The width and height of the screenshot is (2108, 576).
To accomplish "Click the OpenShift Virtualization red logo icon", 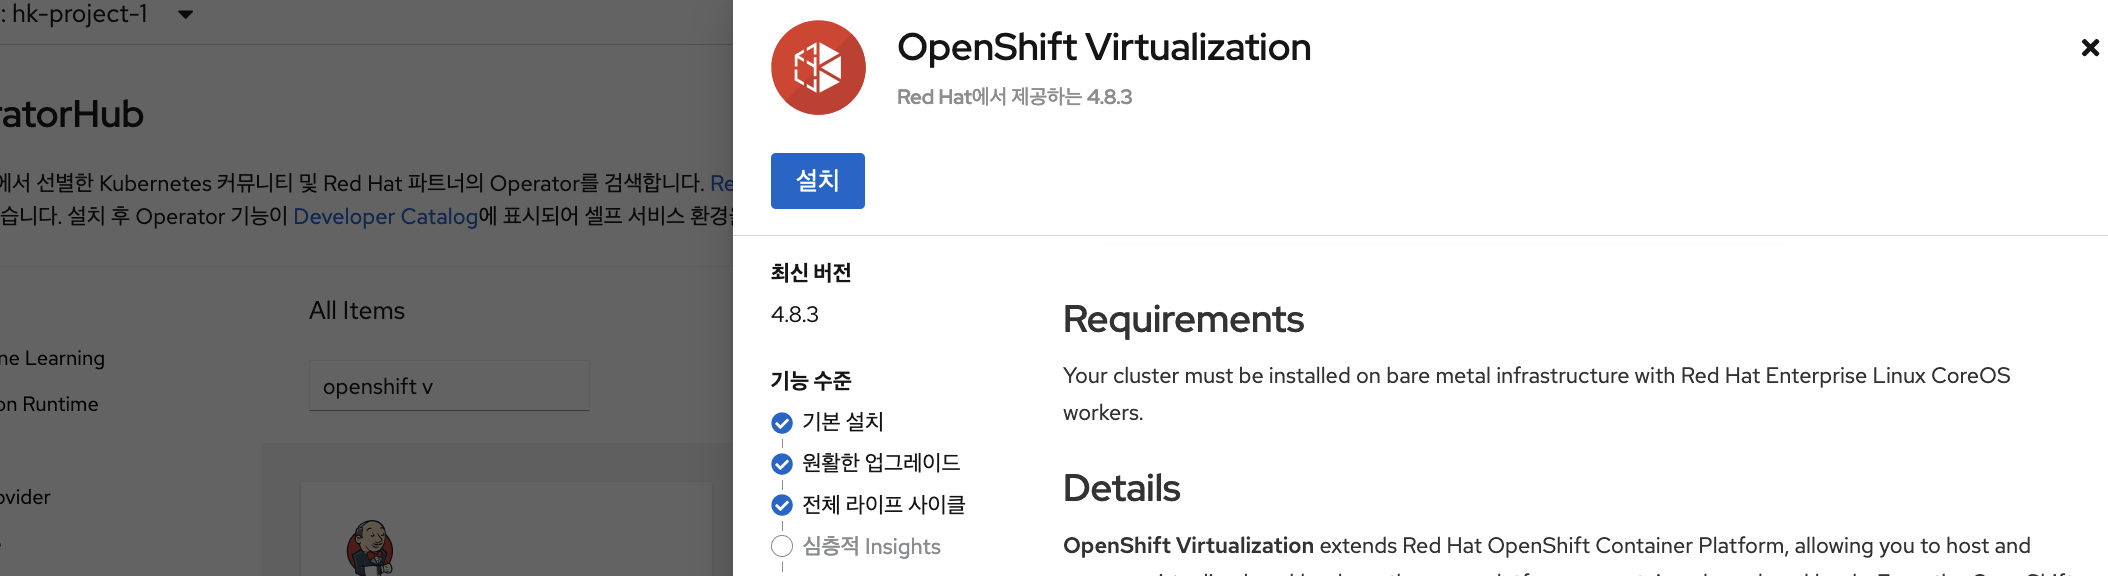I will pos(818,68).
